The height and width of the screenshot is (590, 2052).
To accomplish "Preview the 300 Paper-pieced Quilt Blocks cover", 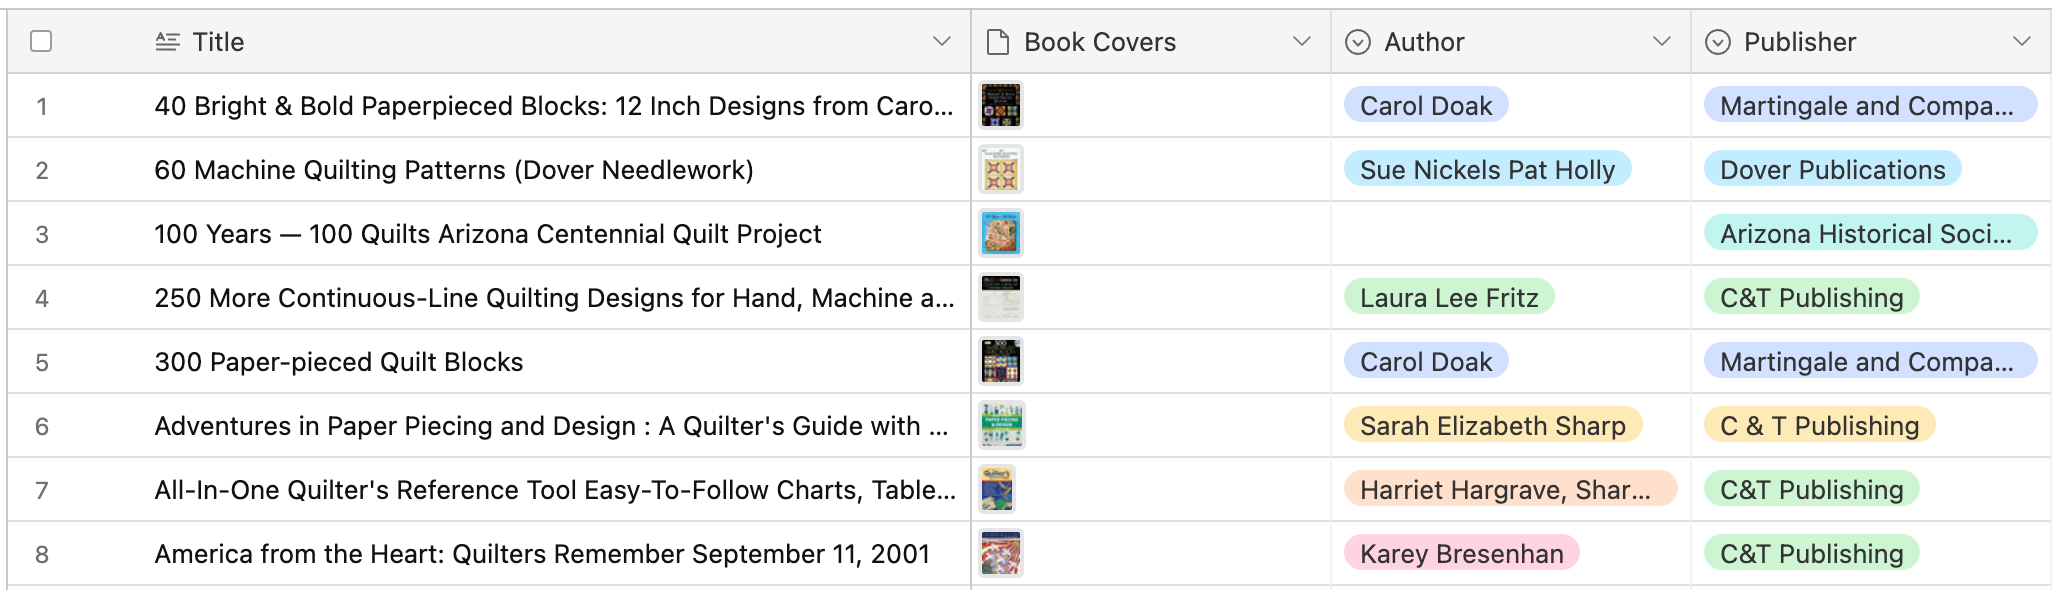I will tap(1001, 361).
